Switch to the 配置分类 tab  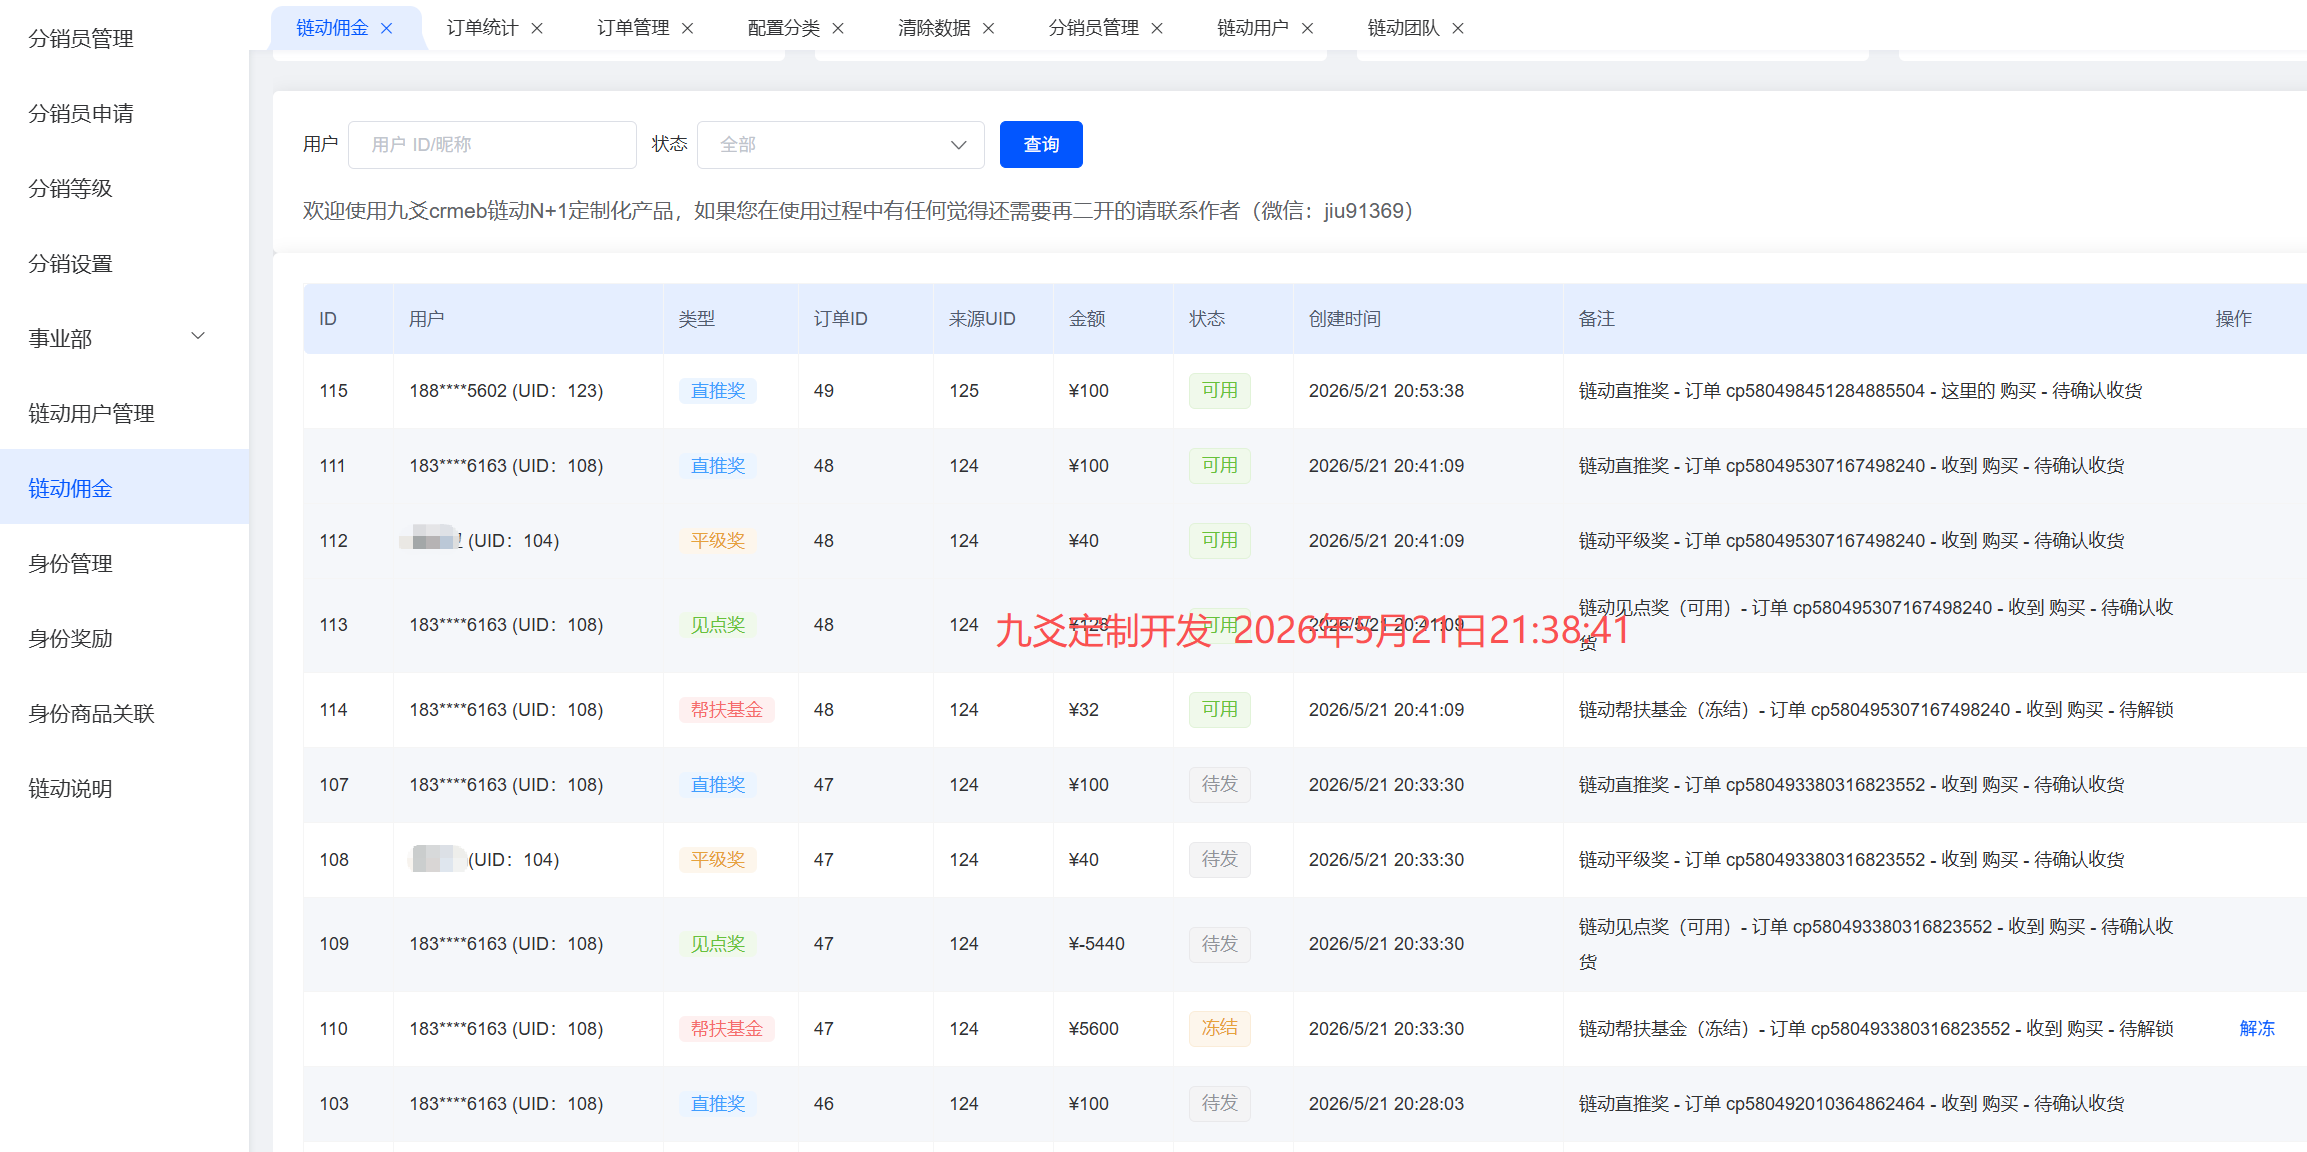(x=784, y=28)
